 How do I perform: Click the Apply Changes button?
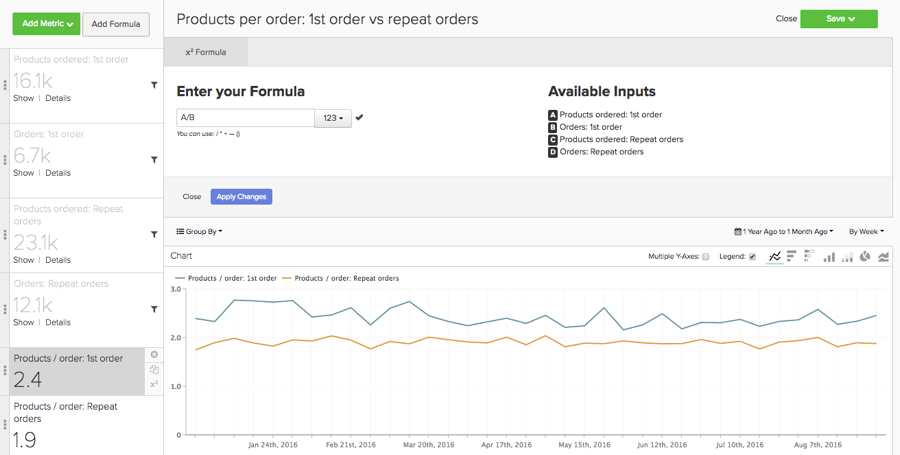click(x=241, y=197)
